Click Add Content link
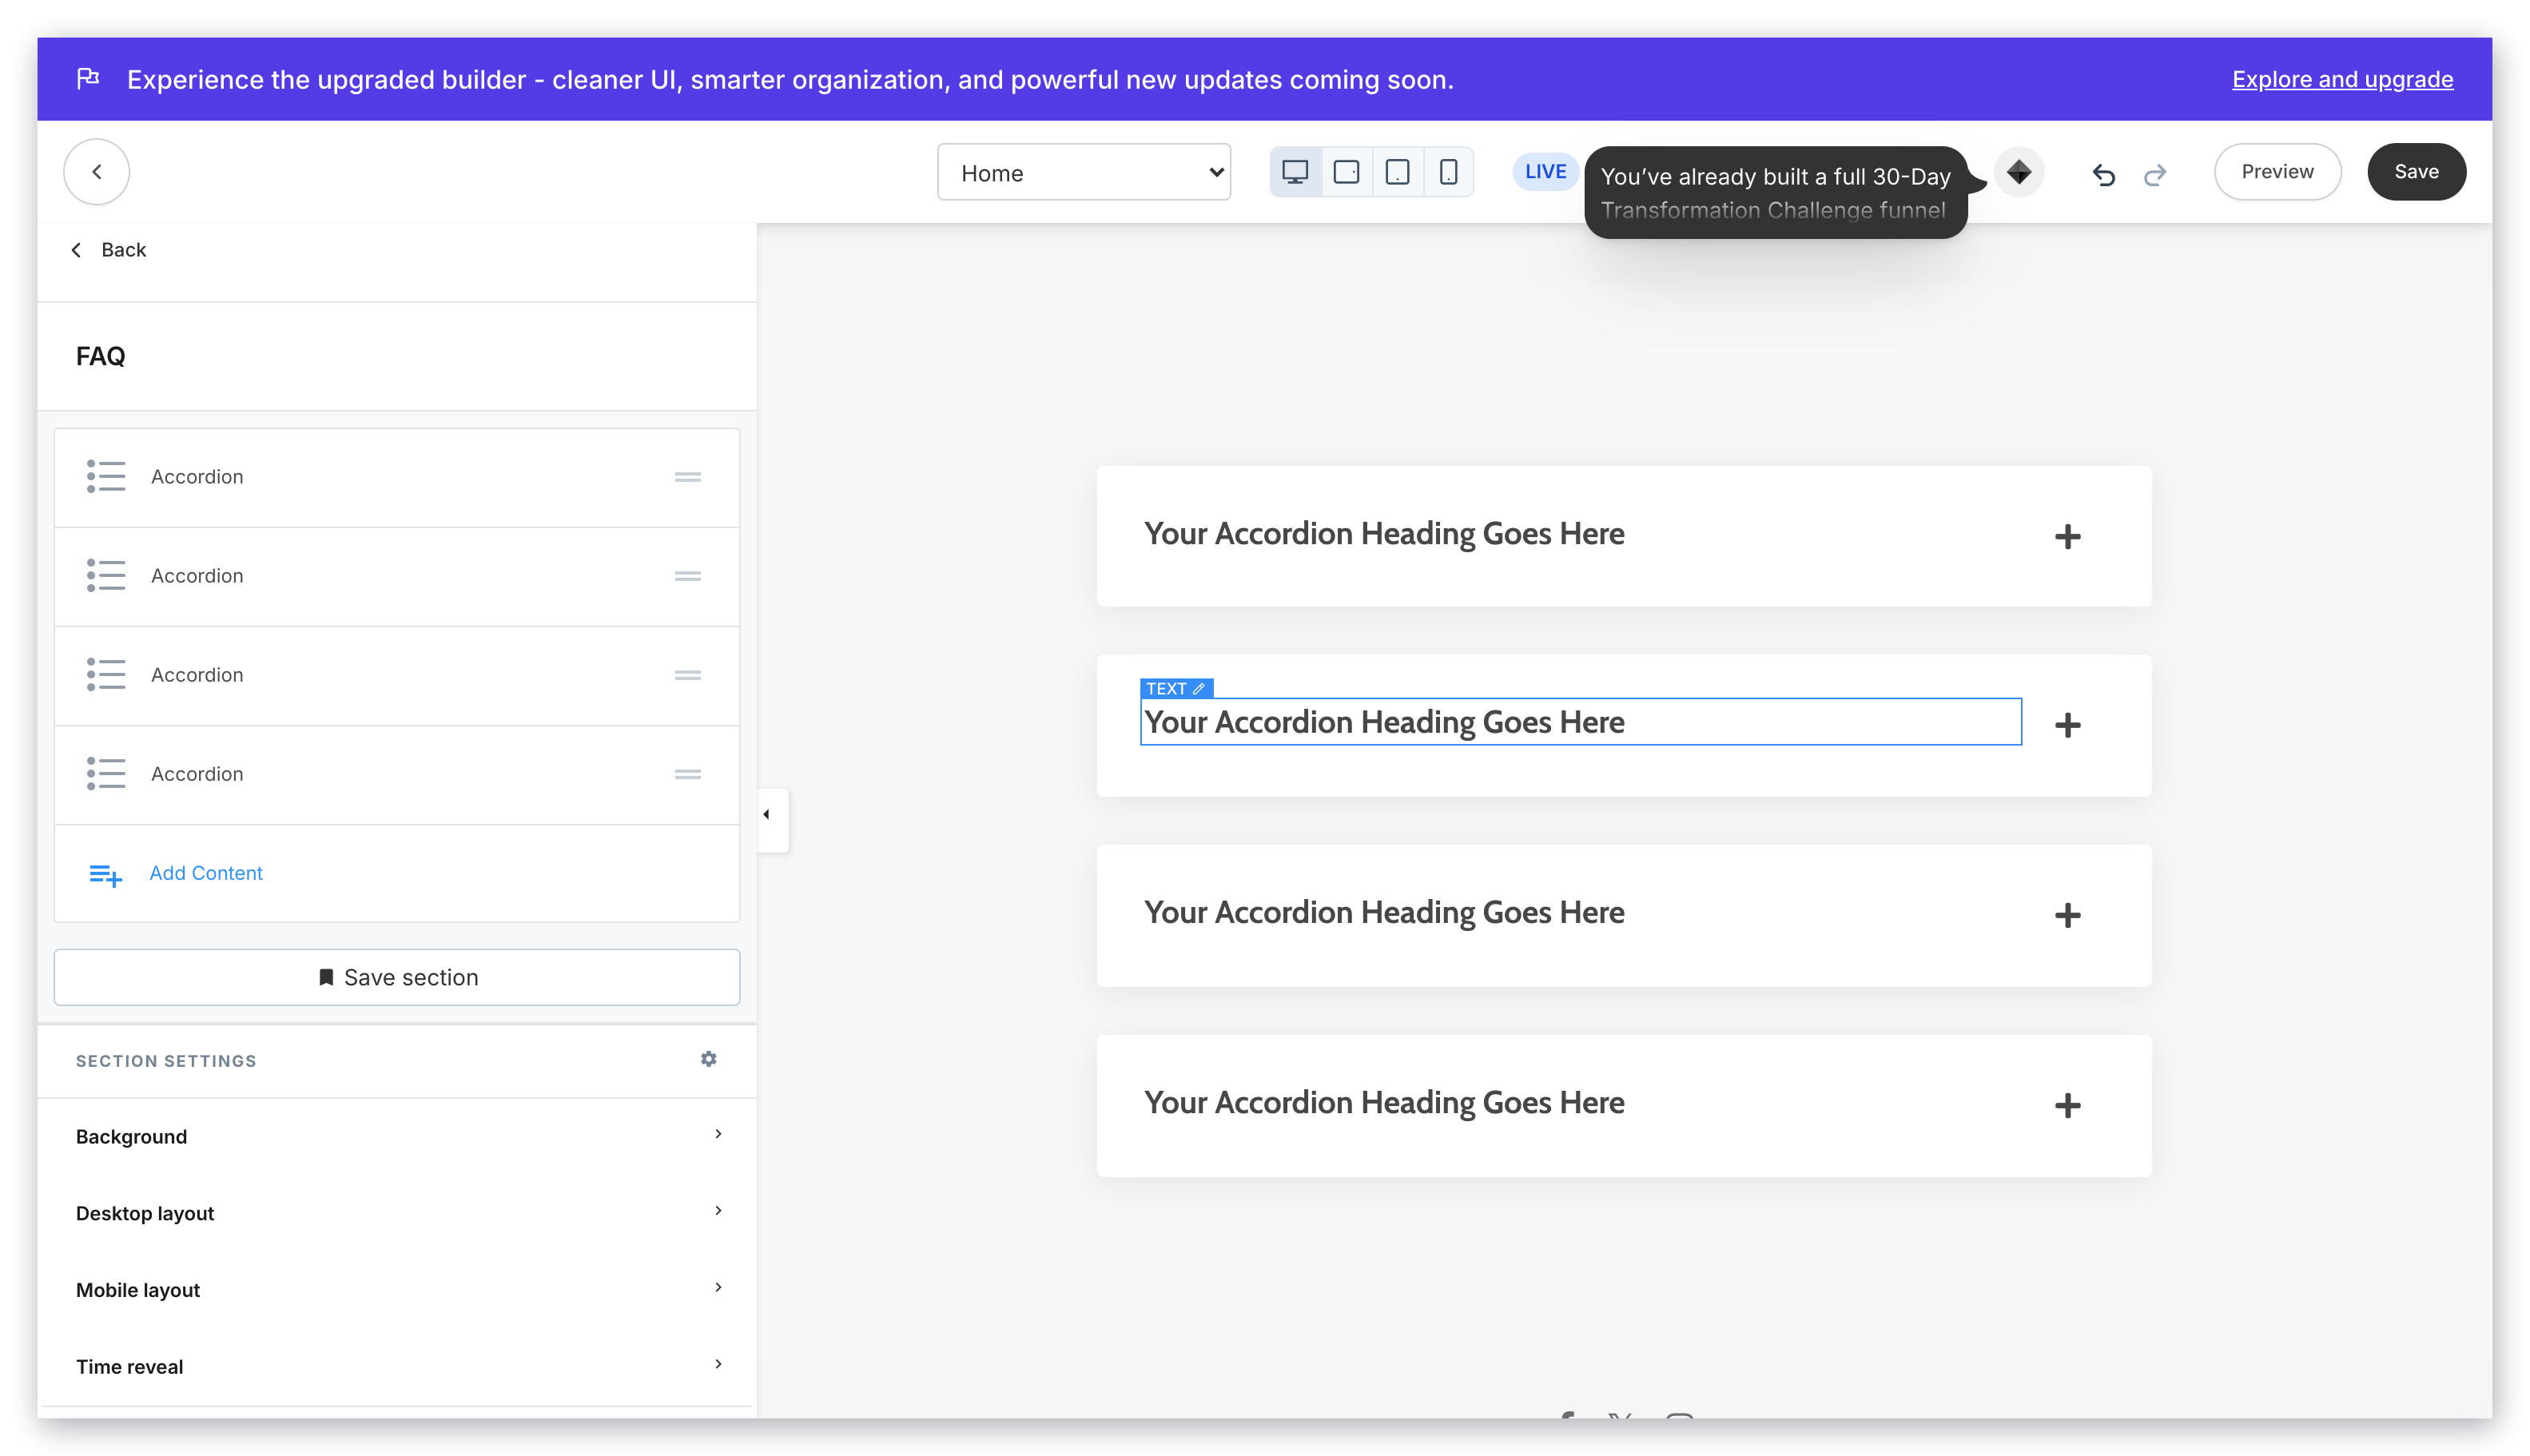2530x1456 pixels. (x=206, y=873)
